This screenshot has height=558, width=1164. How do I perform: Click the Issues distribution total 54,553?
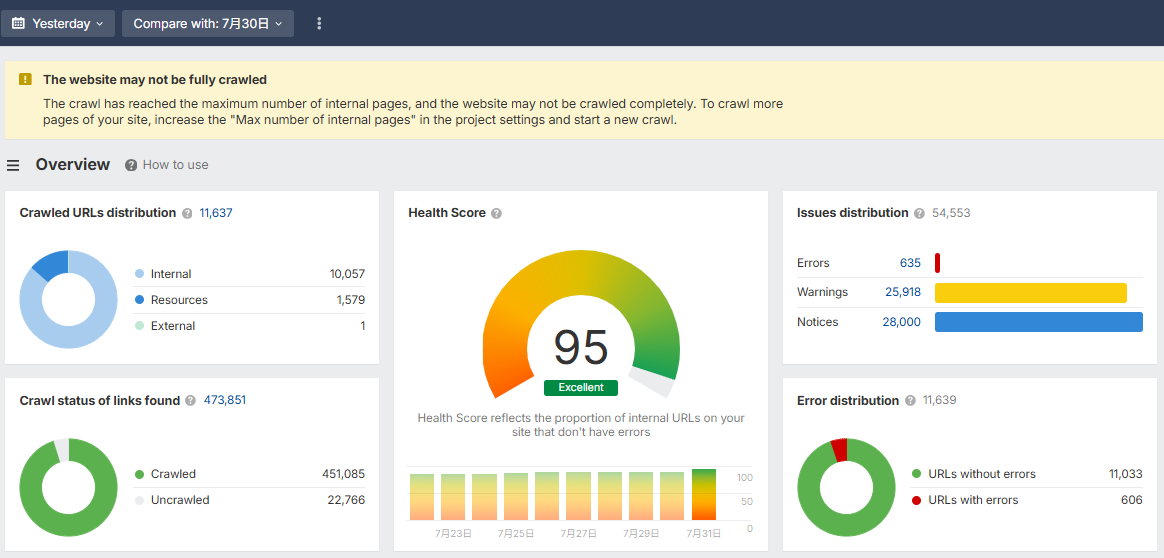click(x=951, y=213)
